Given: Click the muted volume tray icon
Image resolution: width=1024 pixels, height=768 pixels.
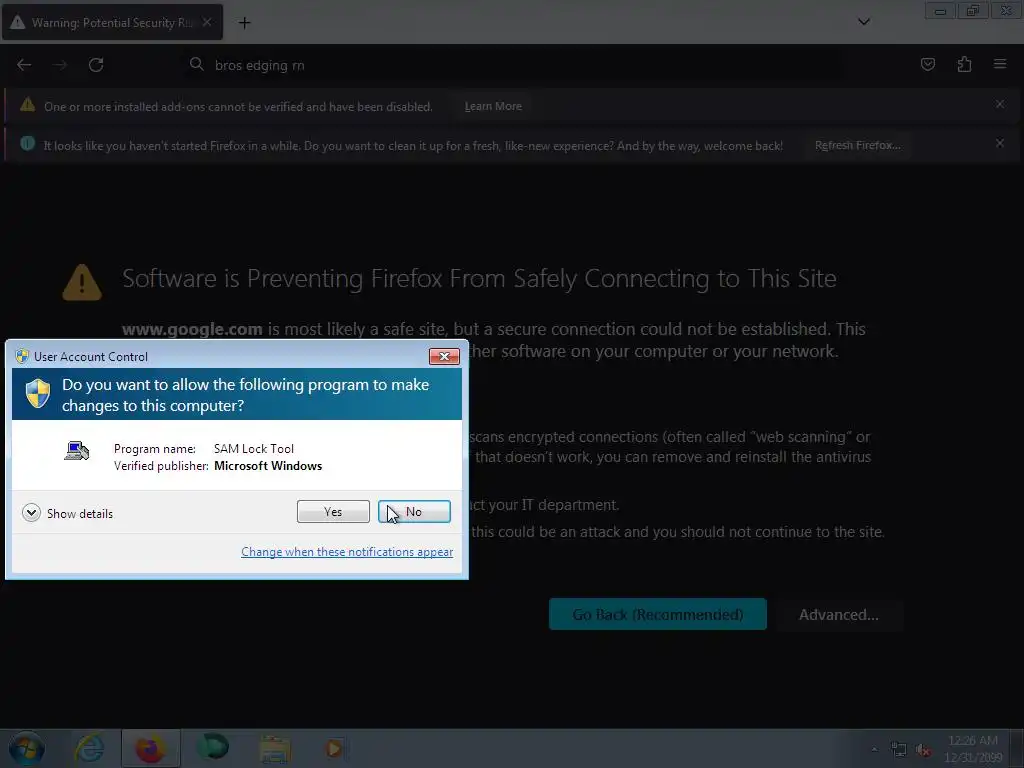Looking at the screenshot, I should tap(923, 750).
